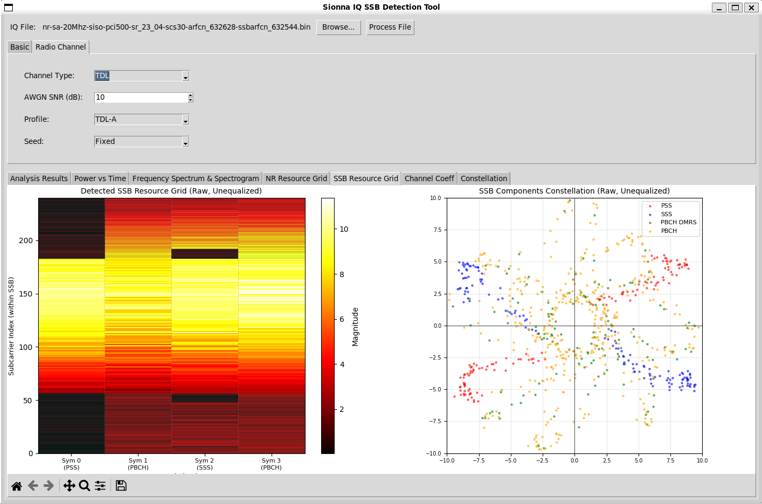Image resolution: width=762 pixels, height=504 pixels.
Task: Click the Home reset view icon
Action: pos(16,486)
